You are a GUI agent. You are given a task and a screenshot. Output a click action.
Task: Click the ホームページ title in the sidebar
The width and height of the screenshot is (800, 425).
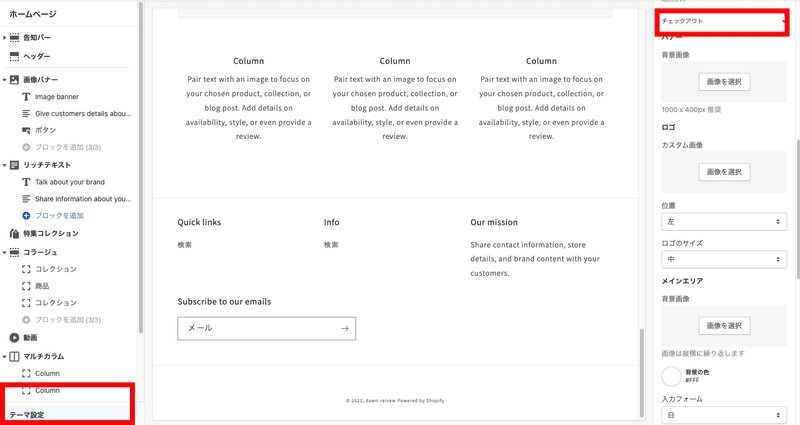tap(33, 14)
